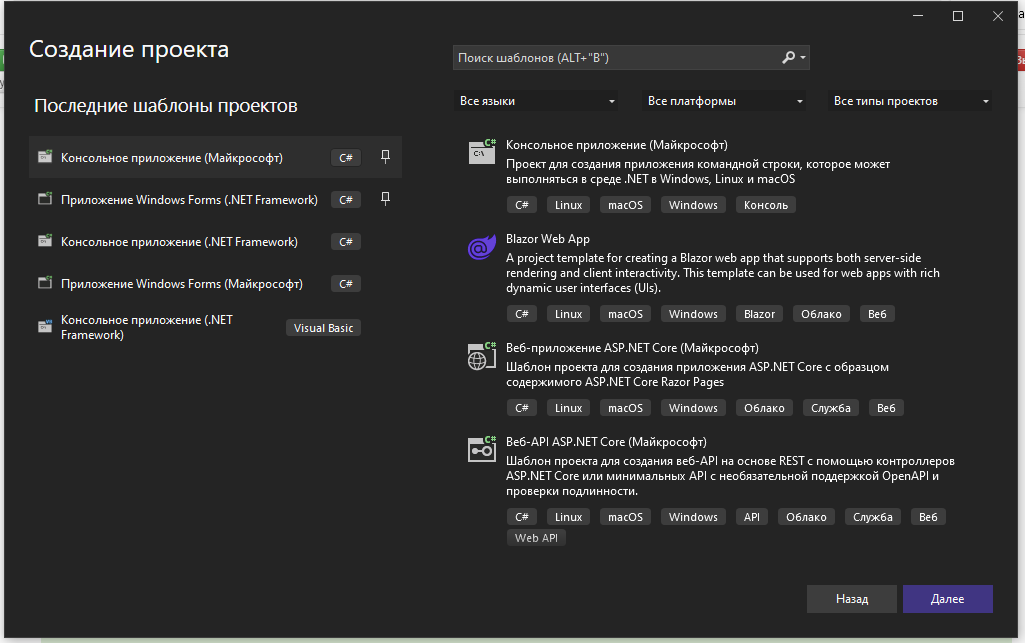This screenshot has width=1025, height=643.
Task: Click the Далее button
Action: pos(948,599)
